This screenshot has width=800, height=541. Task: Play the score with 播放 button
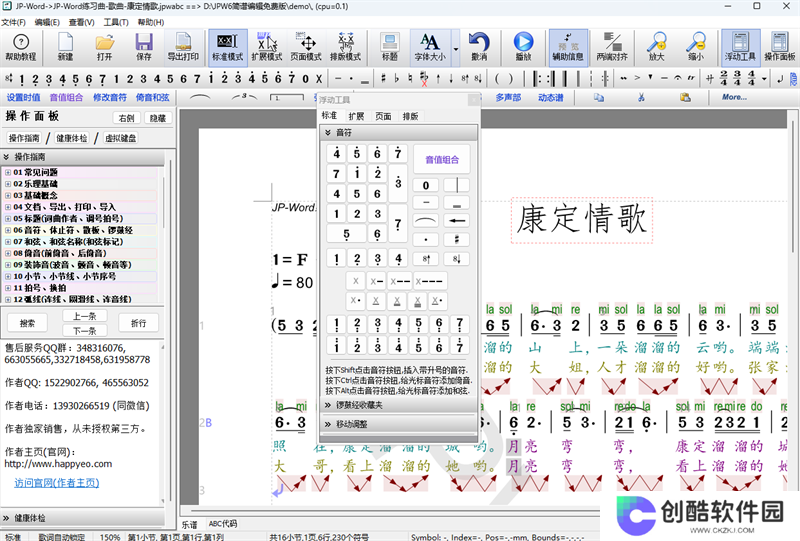523,47
